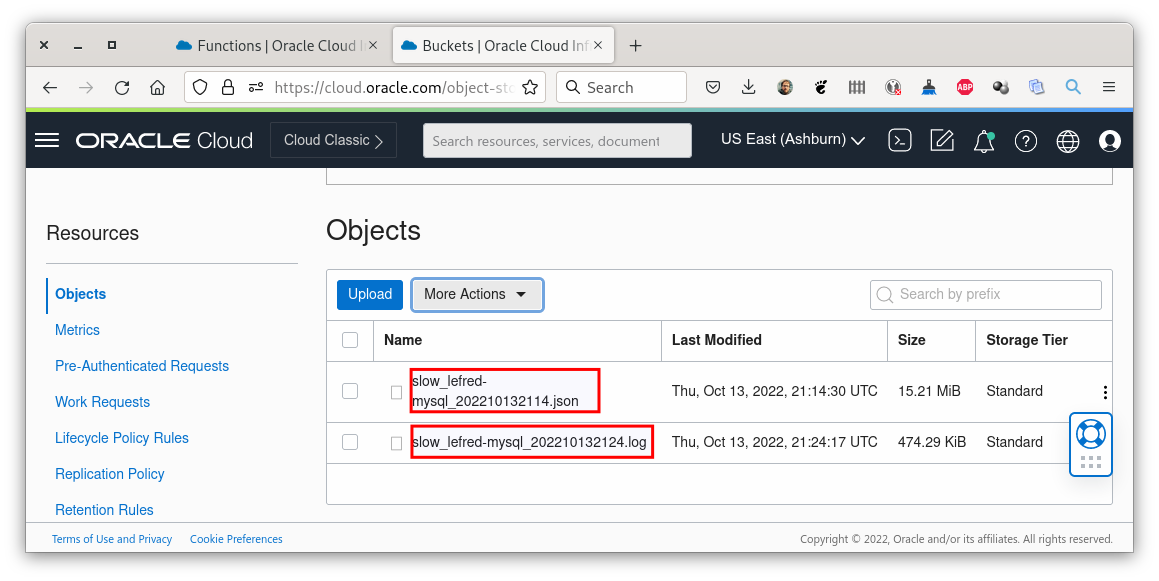Open the Cookie Preferences link
Screen dimensions: 1159x581
236,539
